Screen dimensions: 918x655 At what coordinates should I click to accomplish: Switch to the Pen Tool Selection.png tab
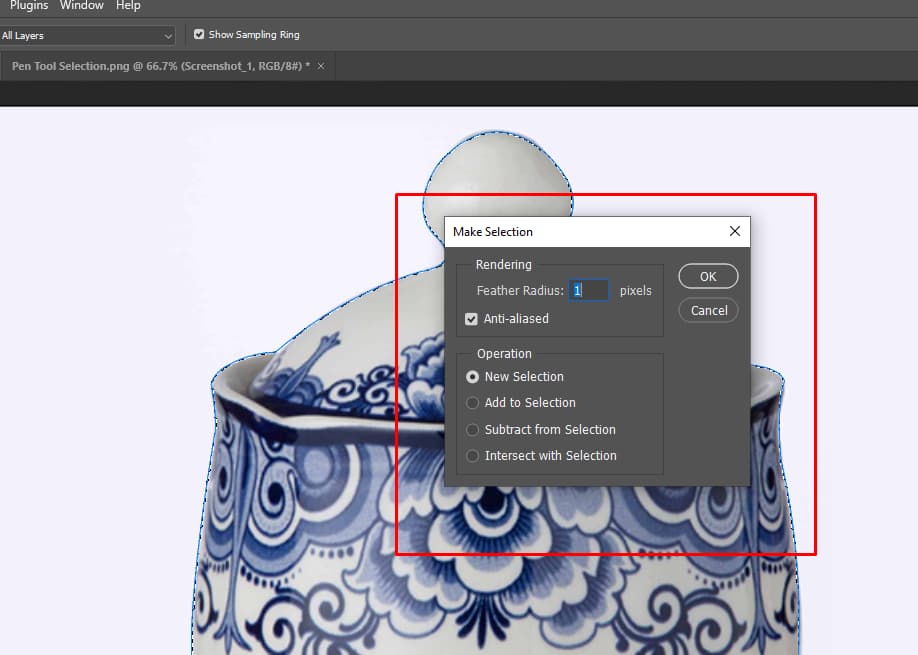tap(161, 66)
